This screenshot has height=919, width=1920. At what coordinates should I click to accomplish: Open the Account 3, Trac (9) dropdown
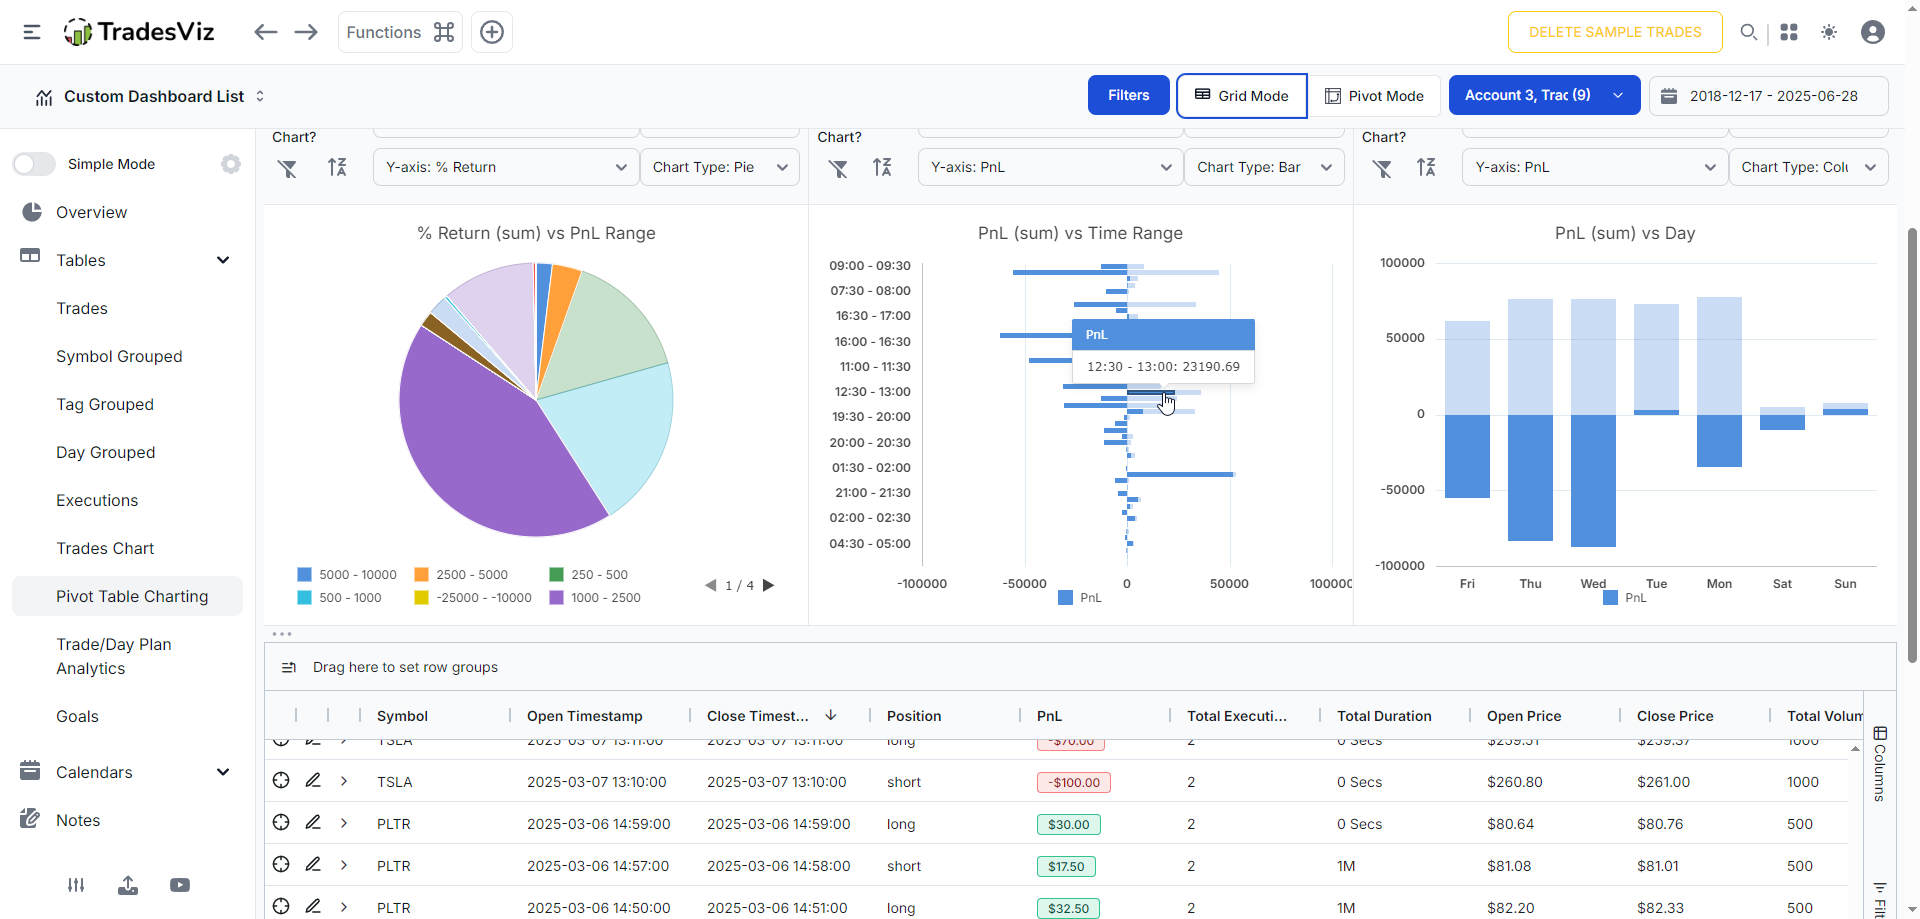coord(1544,95)
